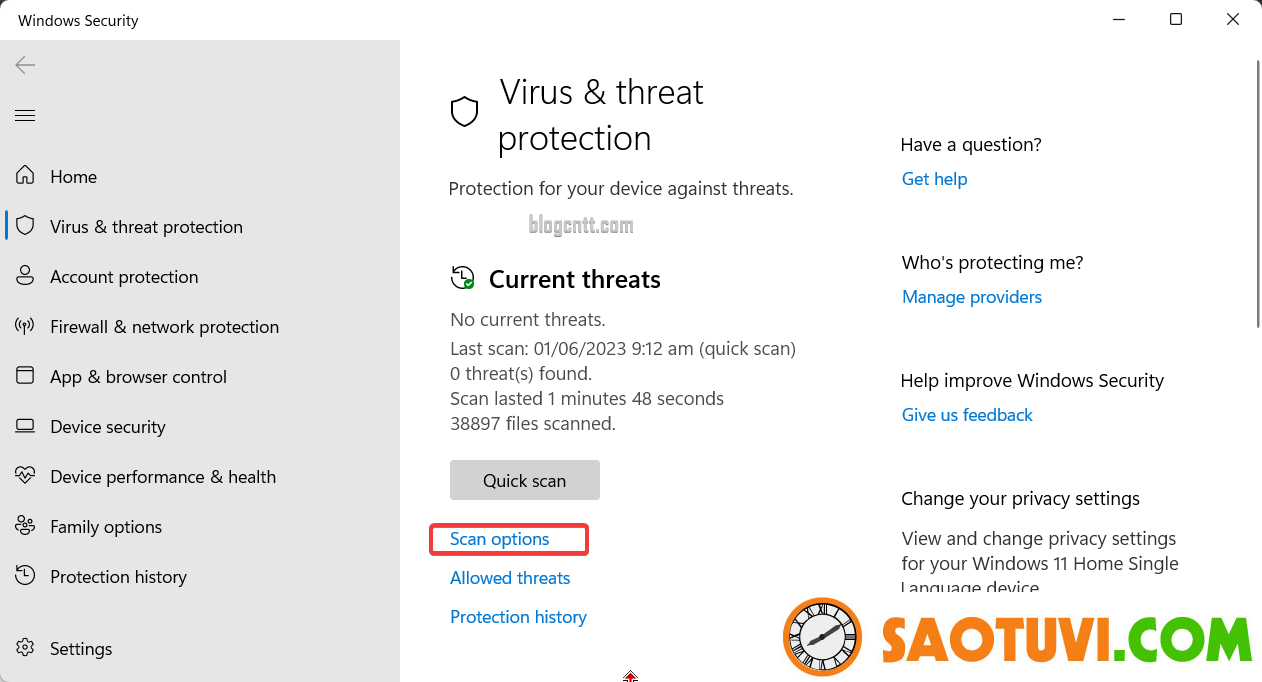
Task: Open Allowed threats link
Action: tap(510, 578)
